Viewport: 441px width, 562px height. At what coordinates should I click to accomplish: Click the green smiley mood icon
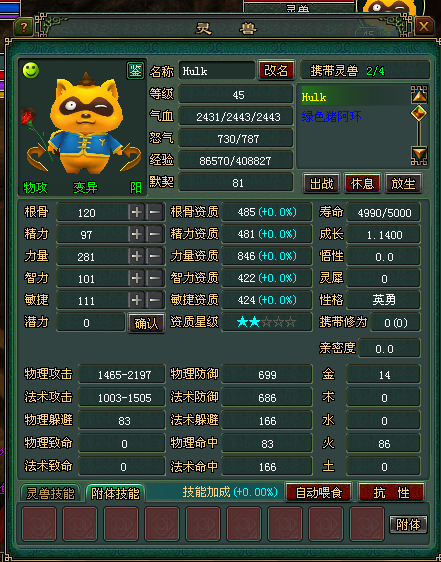tap(31, 70)
